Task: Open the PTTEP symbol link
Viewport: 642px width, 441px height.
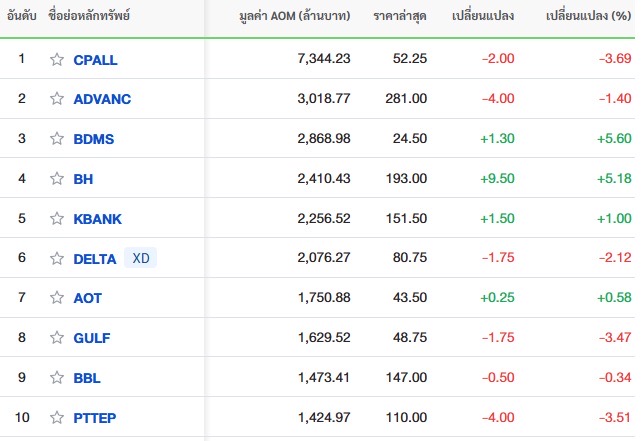Action: tap(95, 418)
